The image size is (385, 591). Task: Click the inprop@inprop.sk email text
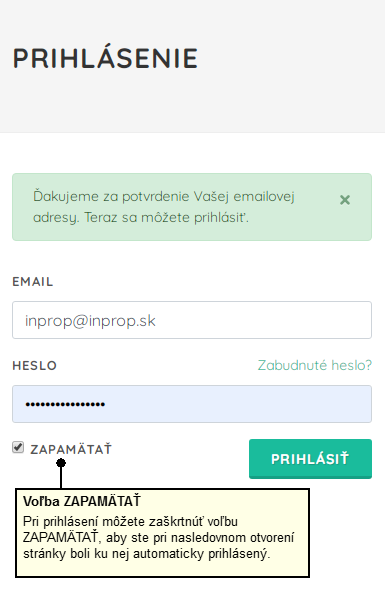click(90, 321)
